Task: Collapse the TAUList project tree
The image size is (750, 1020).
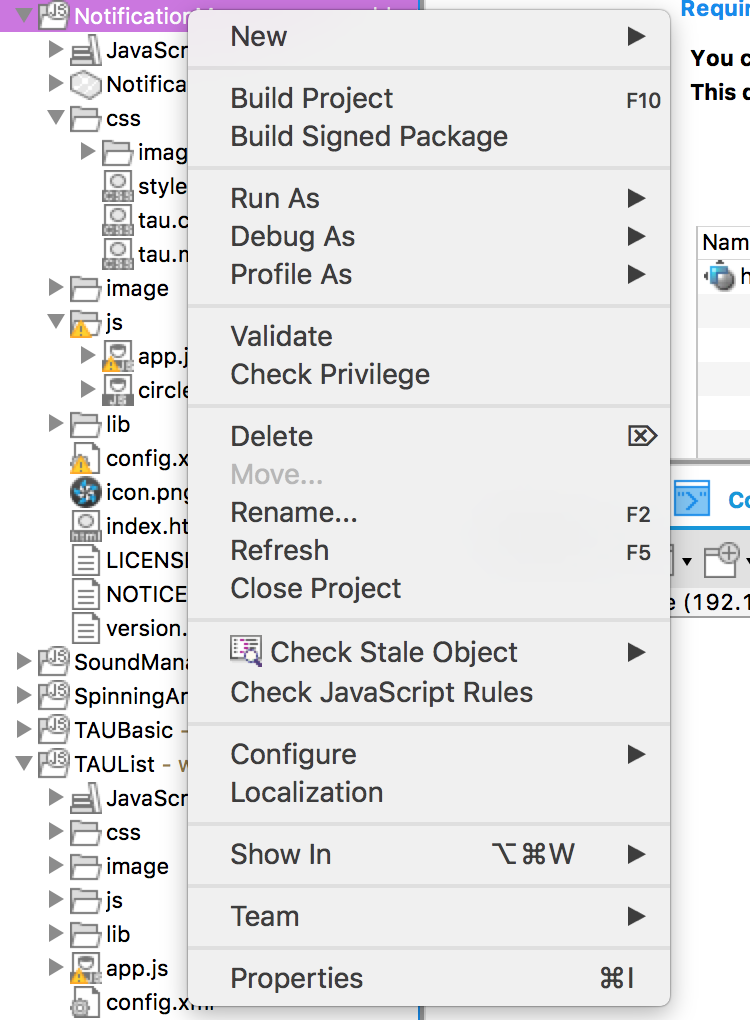Action: tap(24, 764)
